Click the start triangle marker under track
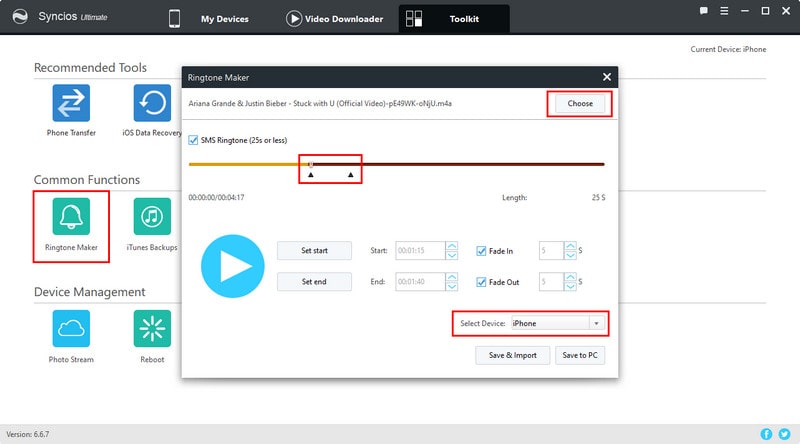This screenshot has width=800, height=444. tap(311, 175)
